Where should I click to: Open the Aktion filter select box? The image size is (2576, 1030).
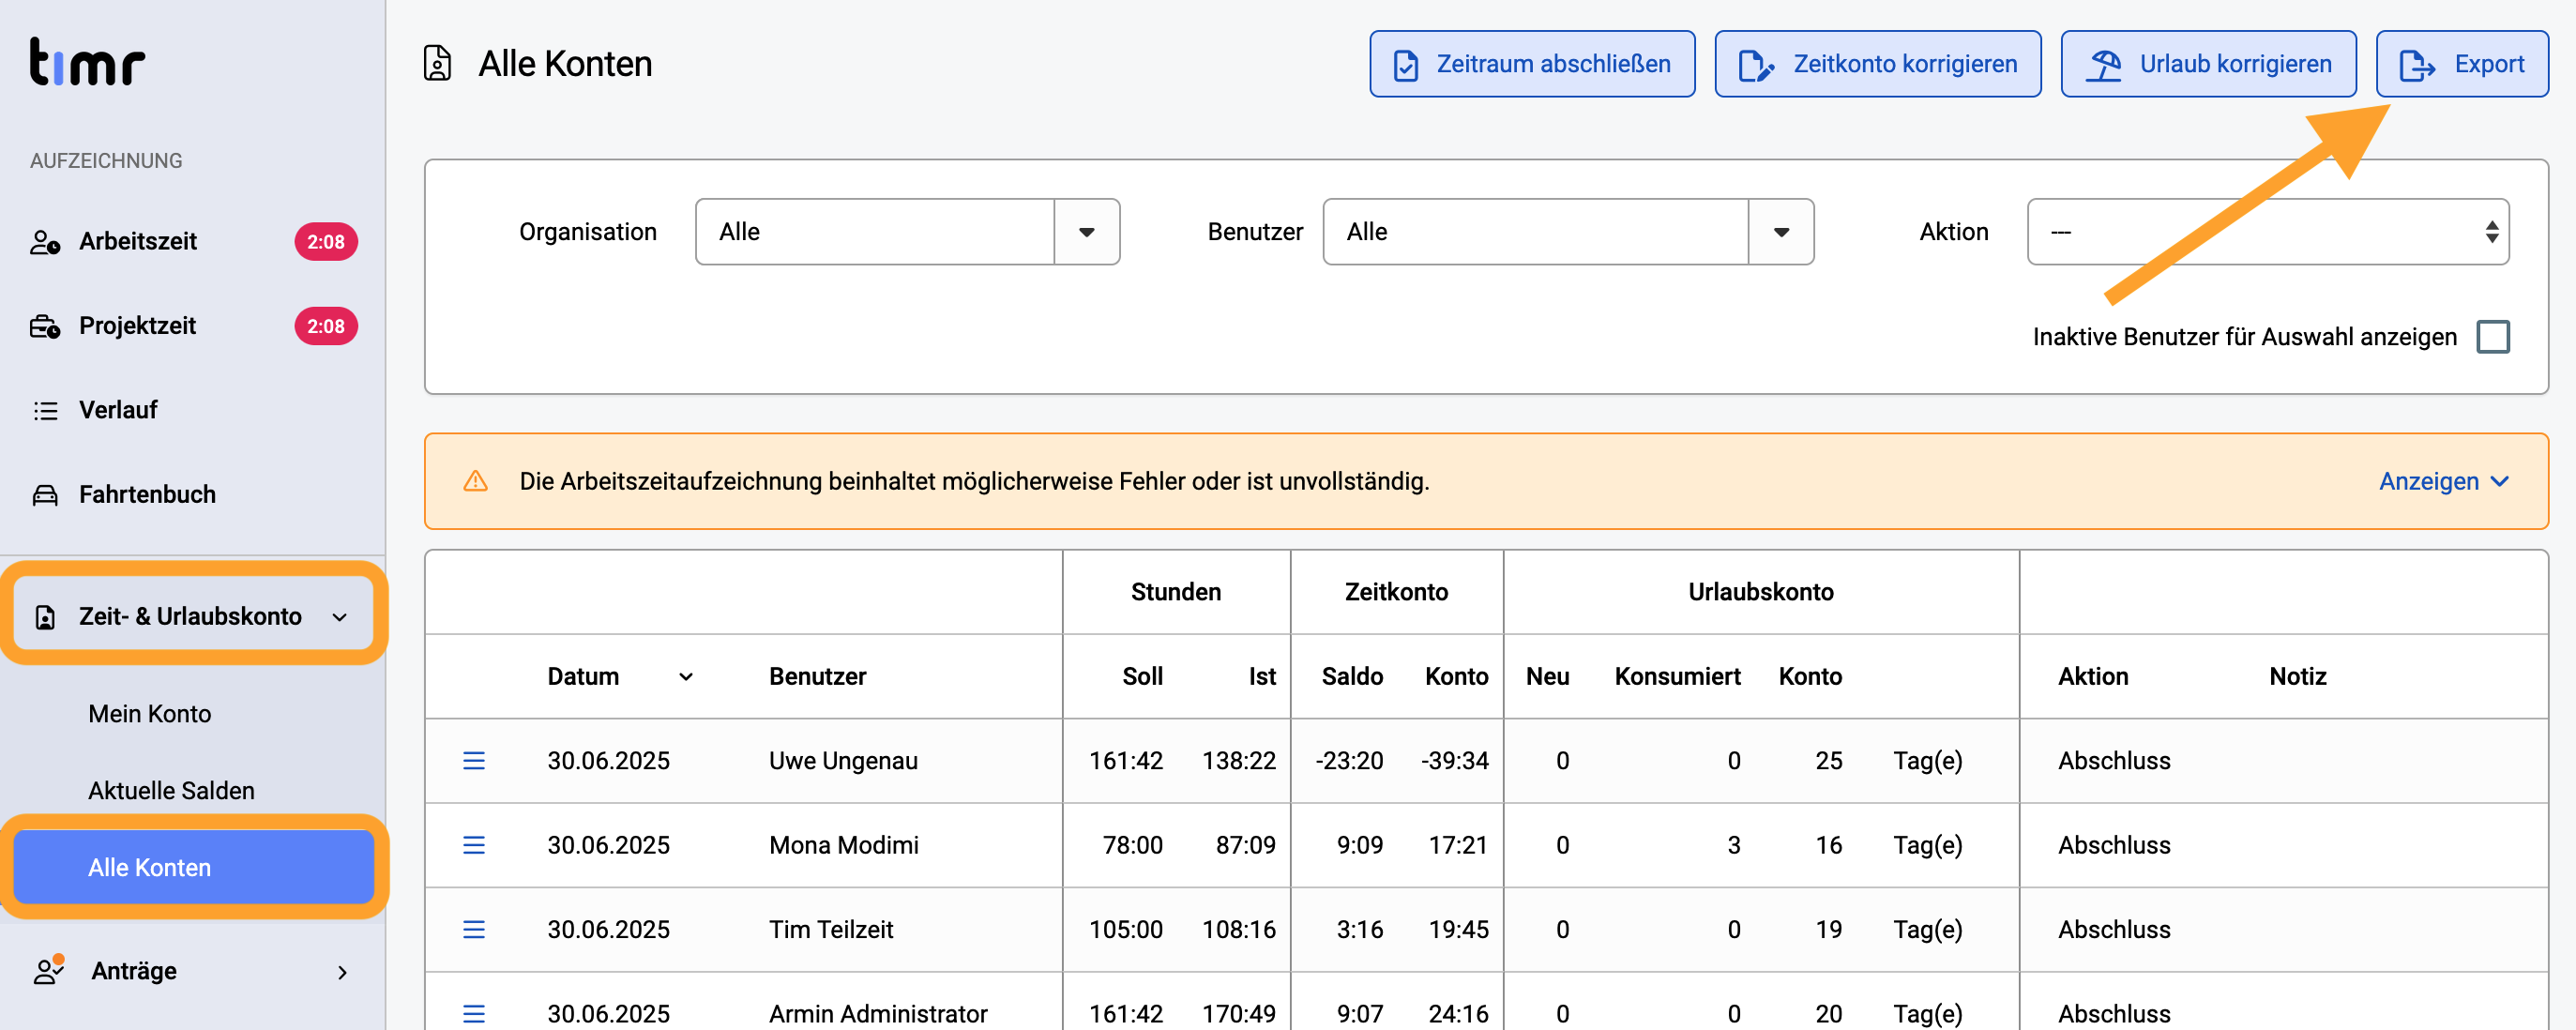(2268, 232)
